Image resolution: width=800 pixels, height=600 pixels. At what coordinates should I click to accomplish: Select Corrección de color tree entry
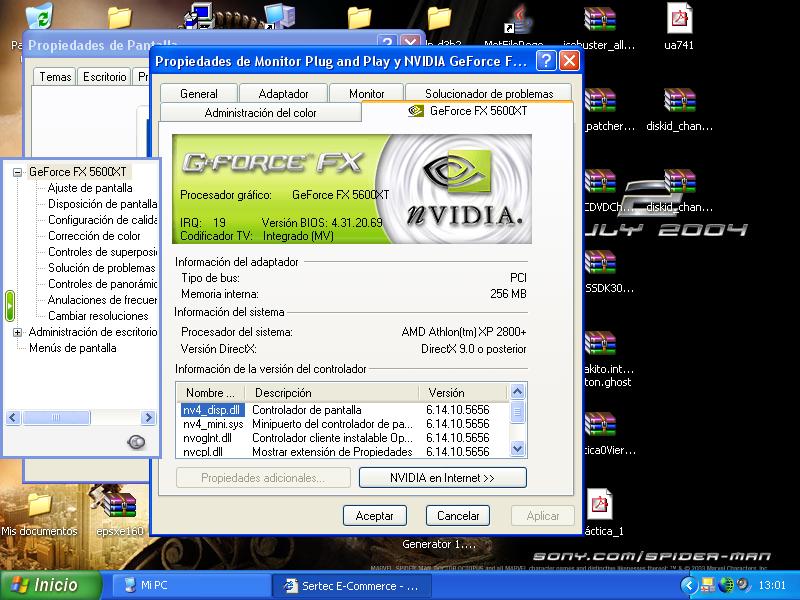[x=94, y=236]
